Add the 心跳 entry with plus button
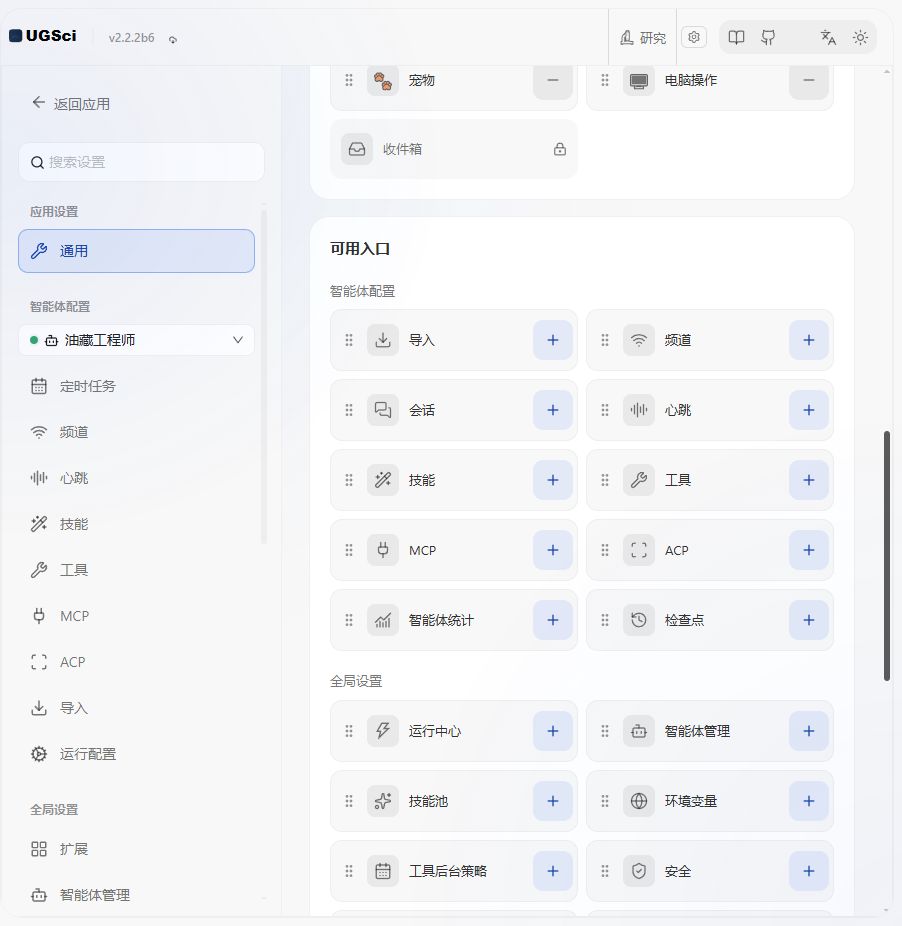This screenshot has width=902, height=926. pyautogui.click(x=809, y=410)
